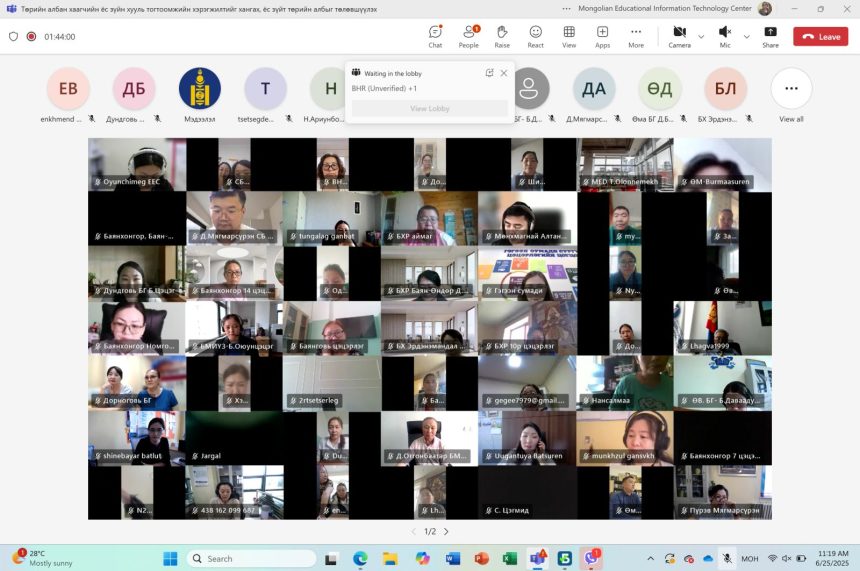This screenshot has height=571, width=860.
Task: Open the Chat panel
Action: pos(435,36)
